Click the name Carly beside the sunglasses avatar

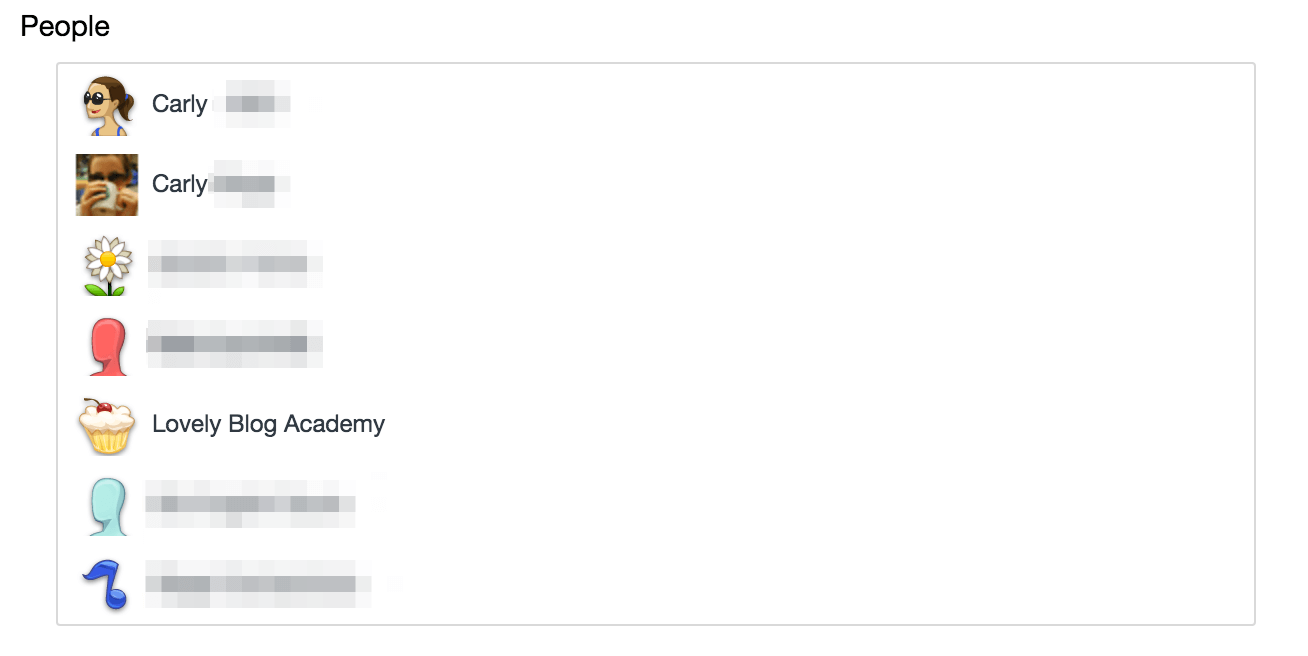pyautogui.click(x=180, y=104)
